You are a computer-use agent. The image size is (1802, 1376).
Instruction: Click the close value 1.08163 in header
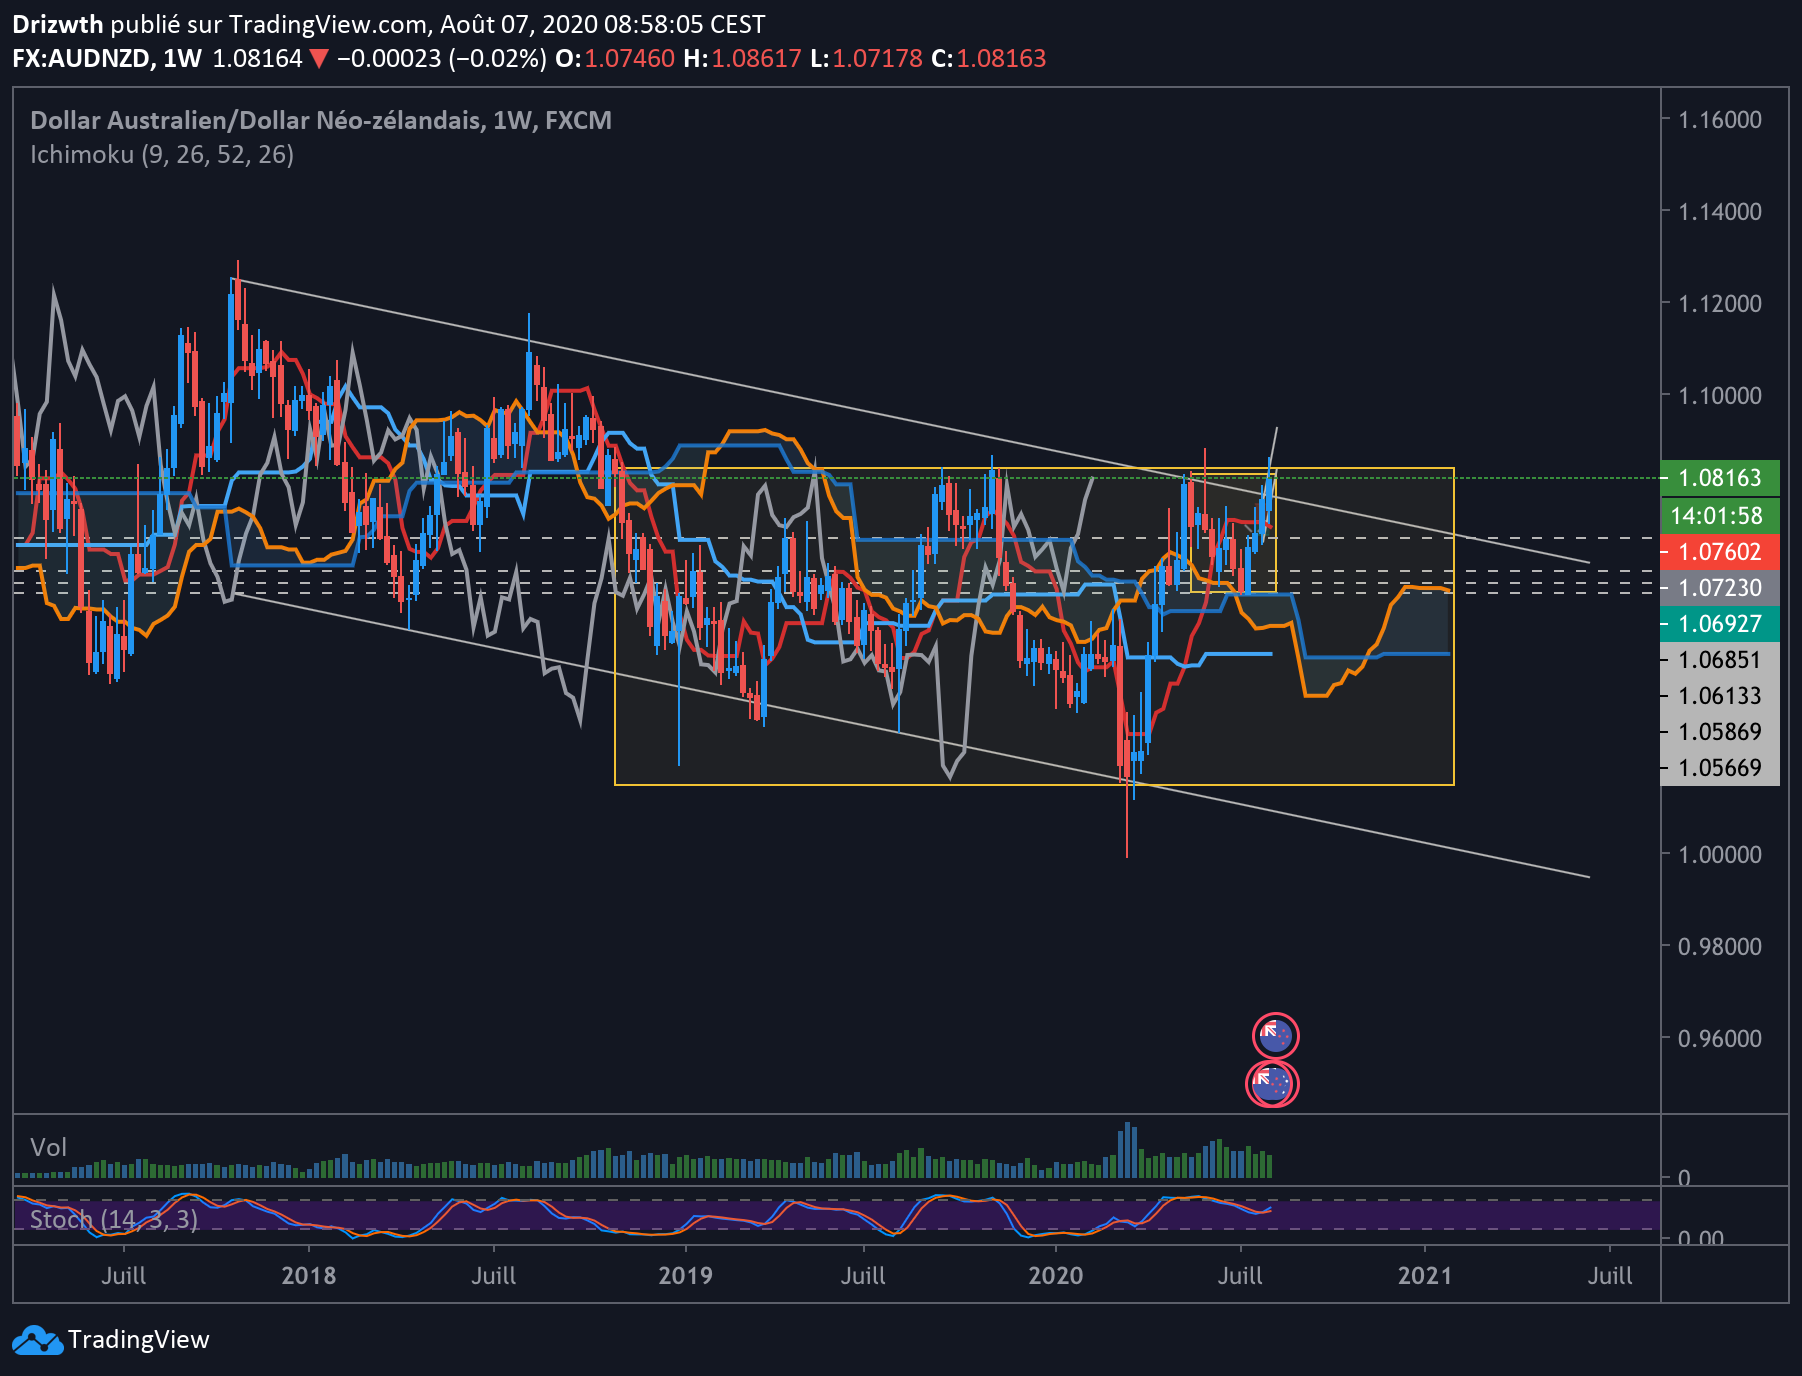click(1001, 59)
